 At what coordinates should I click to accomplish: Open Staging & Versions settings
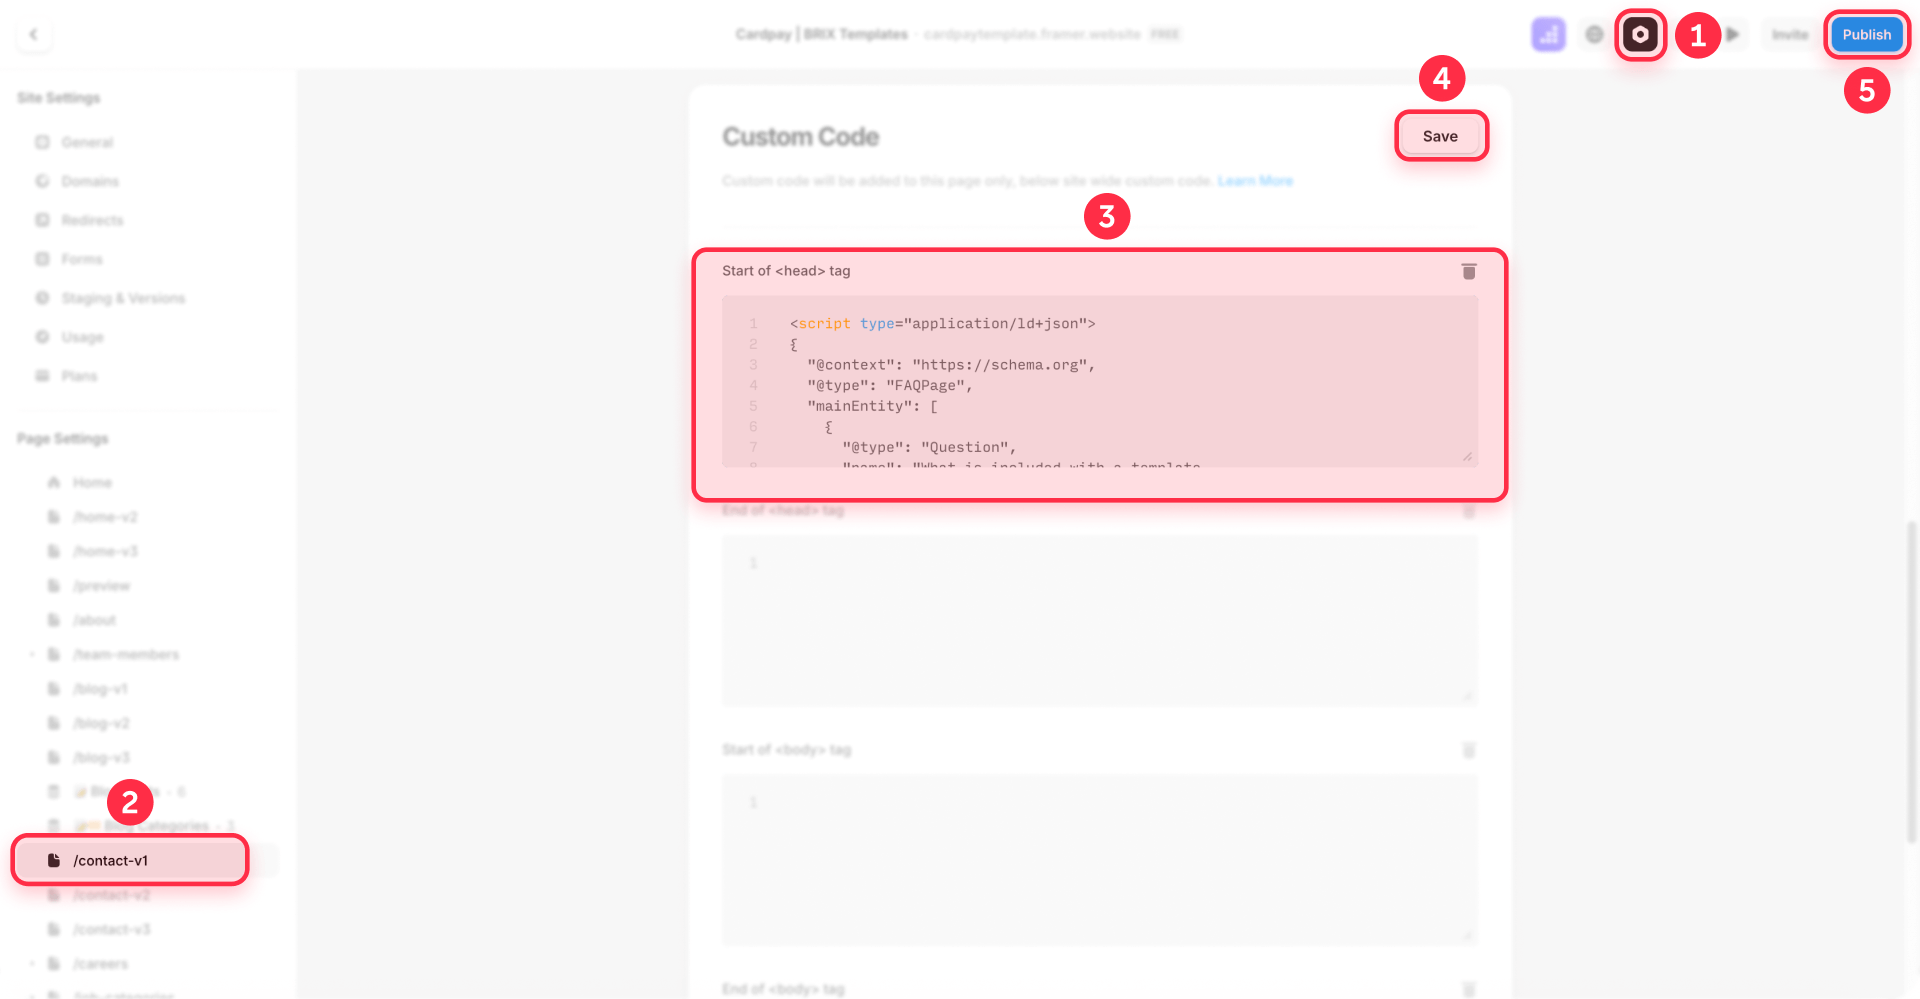(x=123, y=298)
